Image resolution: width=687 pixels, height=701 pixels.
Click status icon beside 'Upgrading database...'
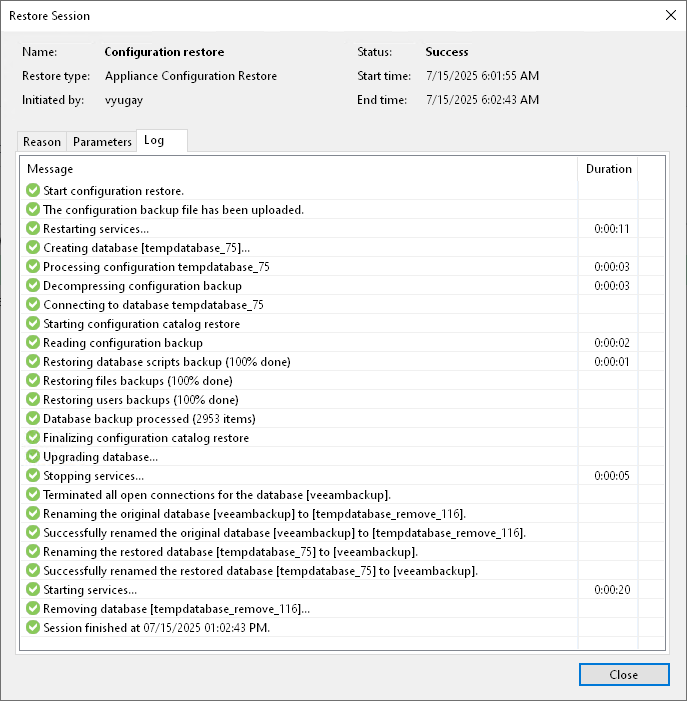[x=33, y=456]
